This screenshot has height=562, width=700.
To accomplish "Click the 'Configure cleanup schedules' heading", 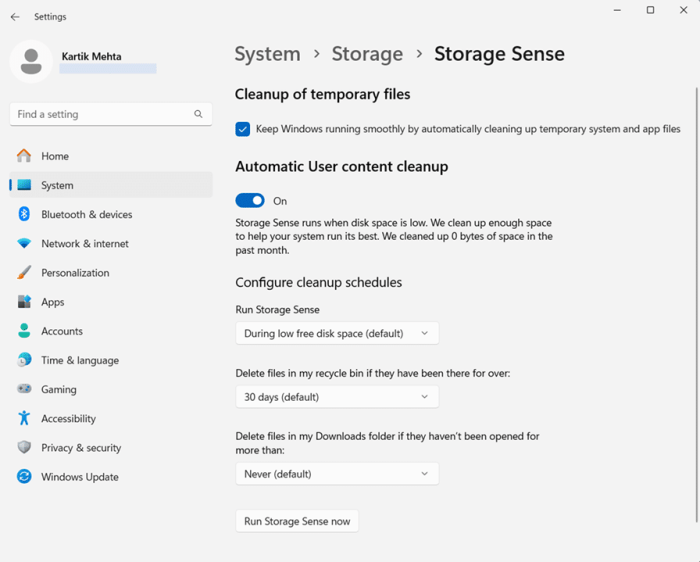I will click(x=318, y=283).
